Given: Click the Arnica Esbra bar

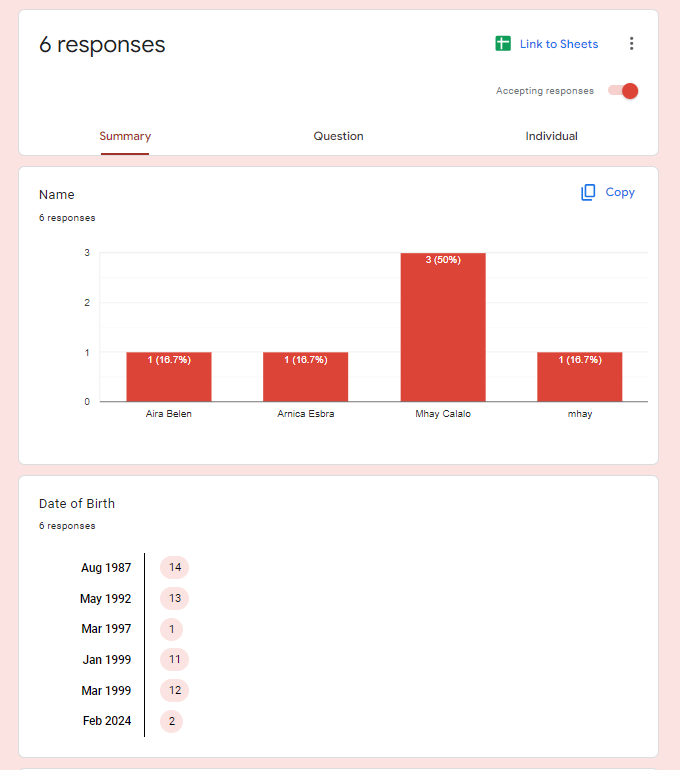Looking at the screenshot, I should coord(305,377).
